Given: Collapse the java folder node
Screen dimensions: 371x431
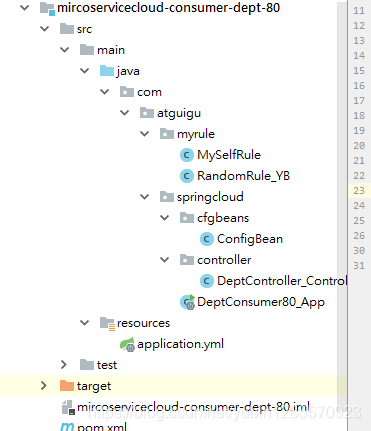Looking at the screenshot, I should tap(85, 71).
